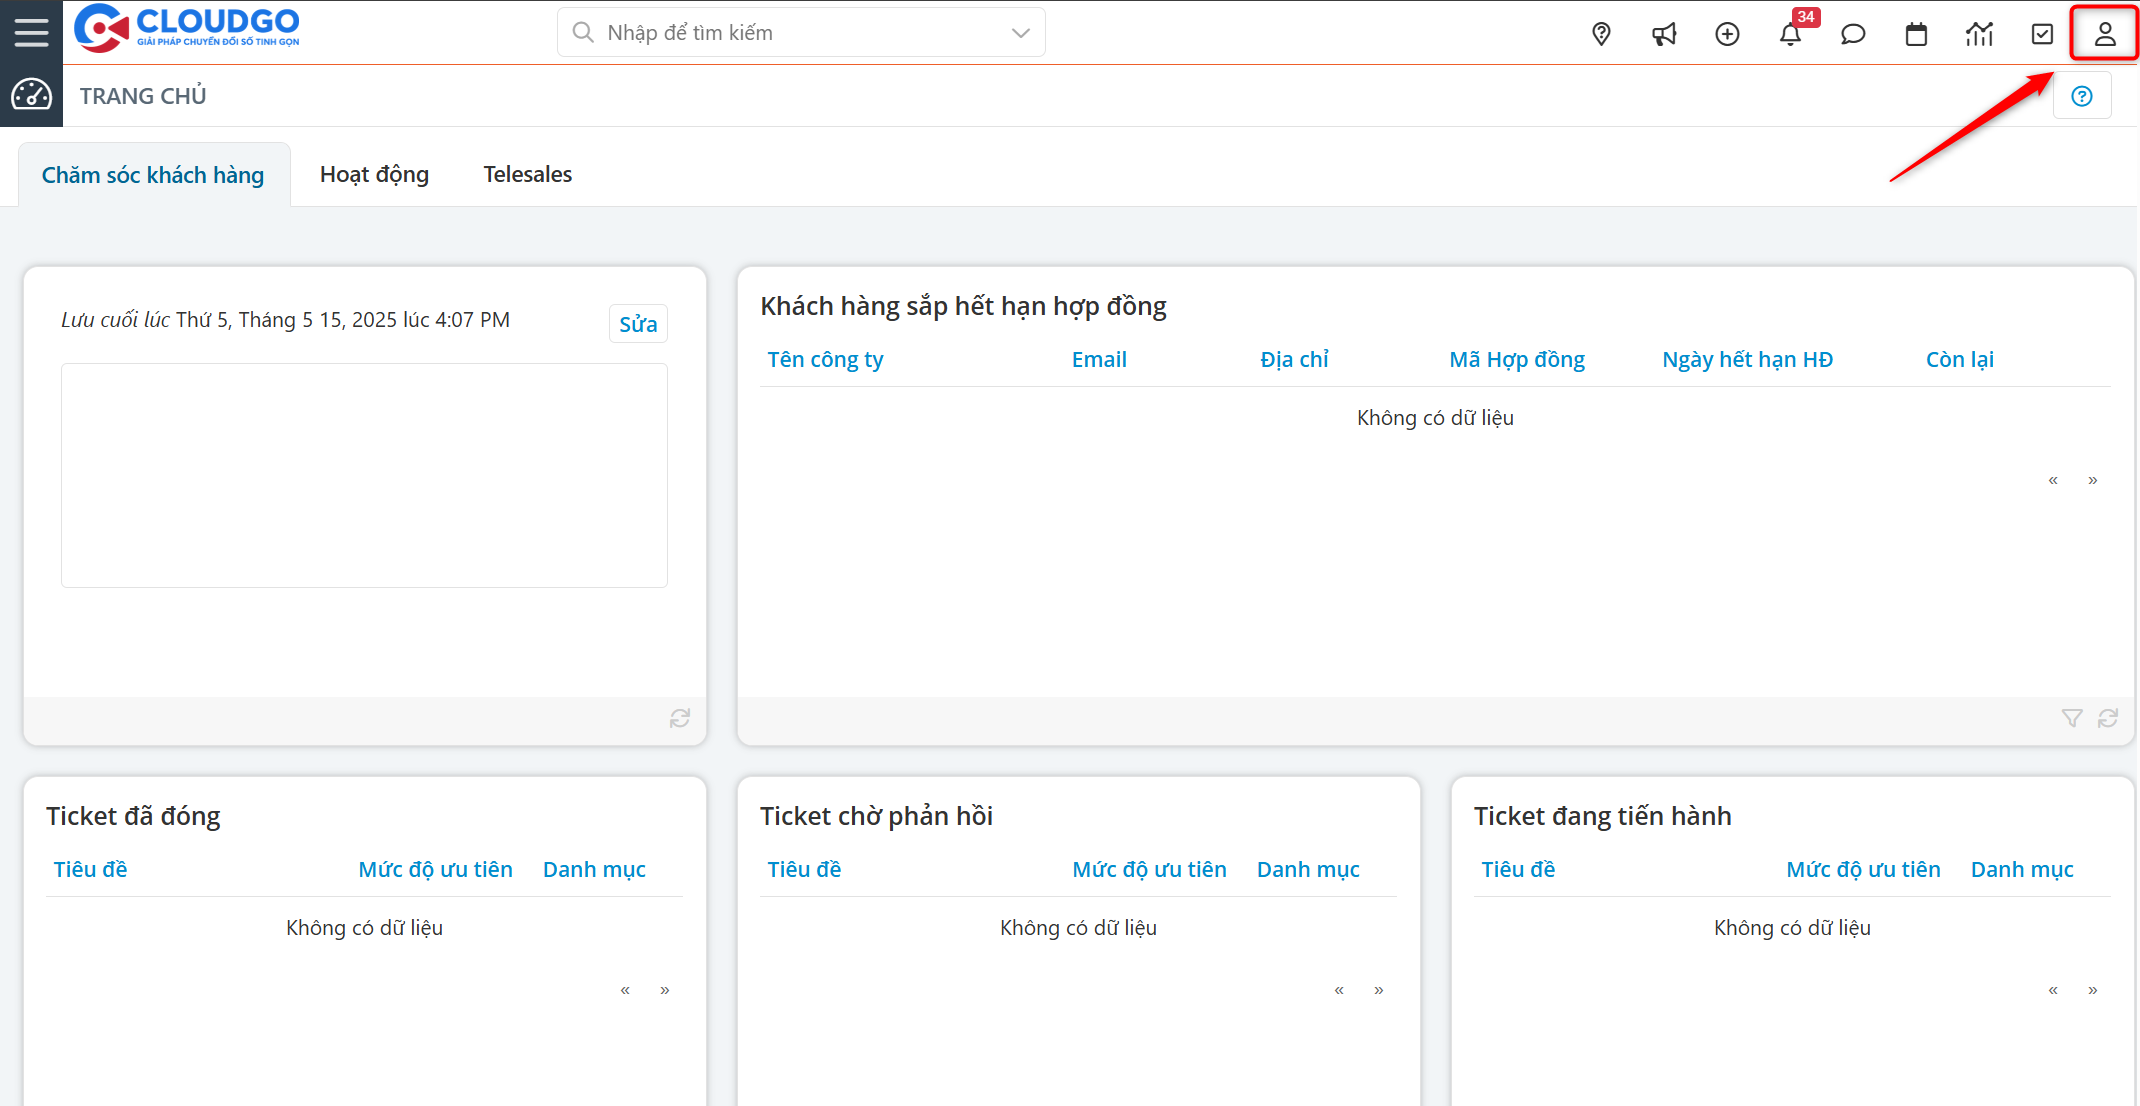Open the hamburger main menu
Screen dimensions: 2140x1106
pyautogui.click(x=31, y=32)
